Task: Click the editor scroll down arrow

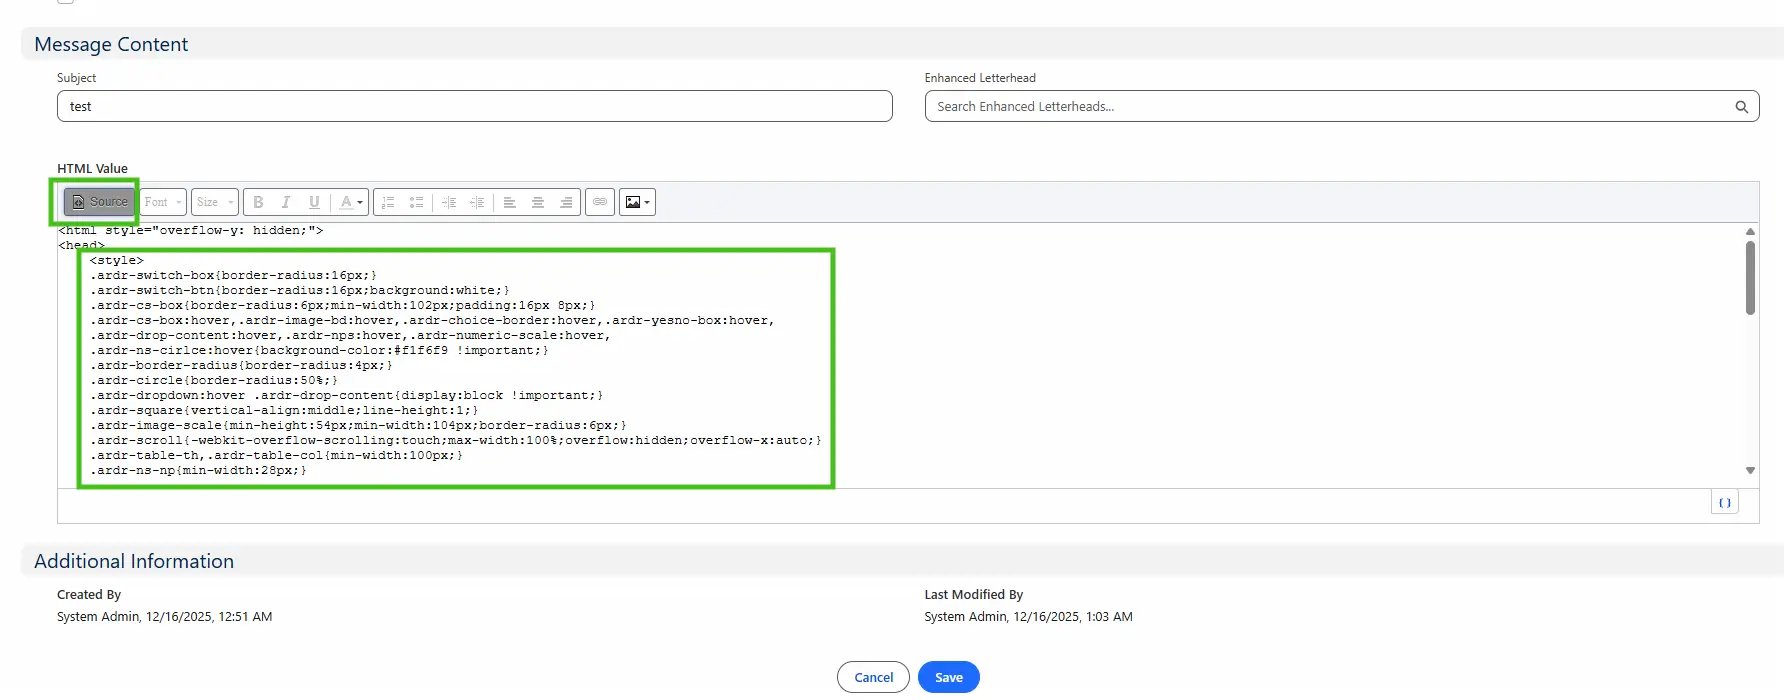Action: point(1750,470)
